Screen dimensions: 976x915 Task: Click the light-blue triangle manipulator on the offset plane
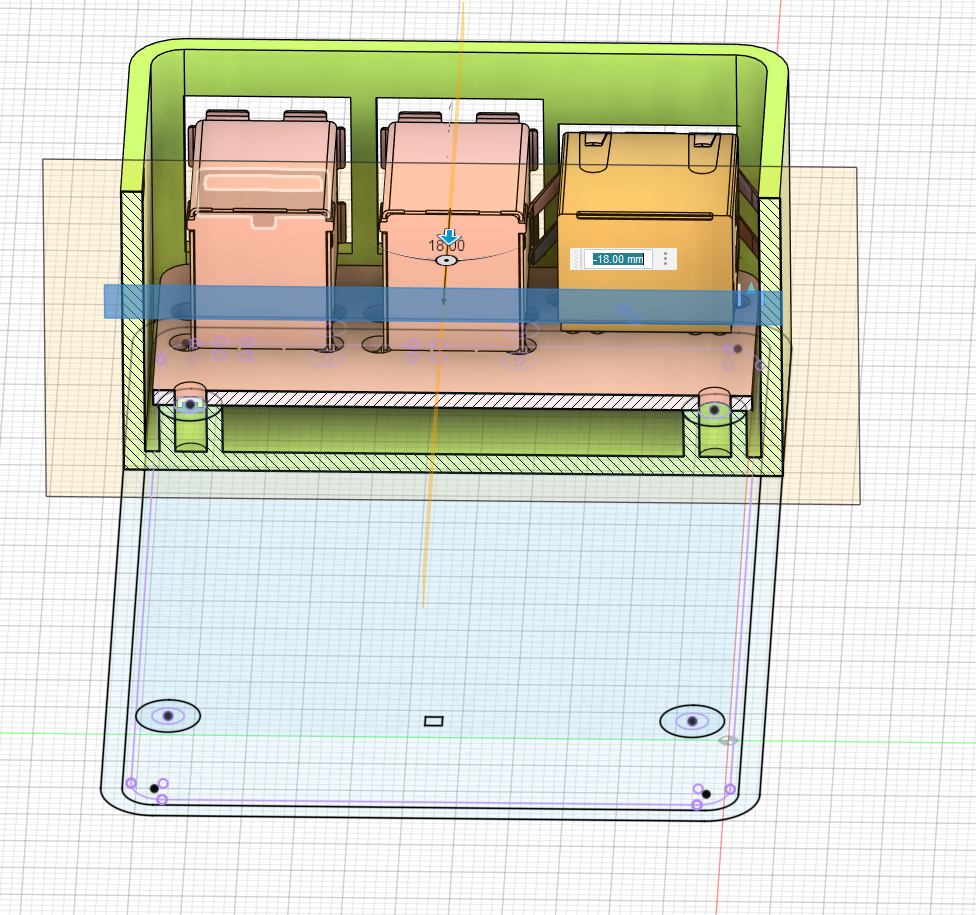coord(752,288)
